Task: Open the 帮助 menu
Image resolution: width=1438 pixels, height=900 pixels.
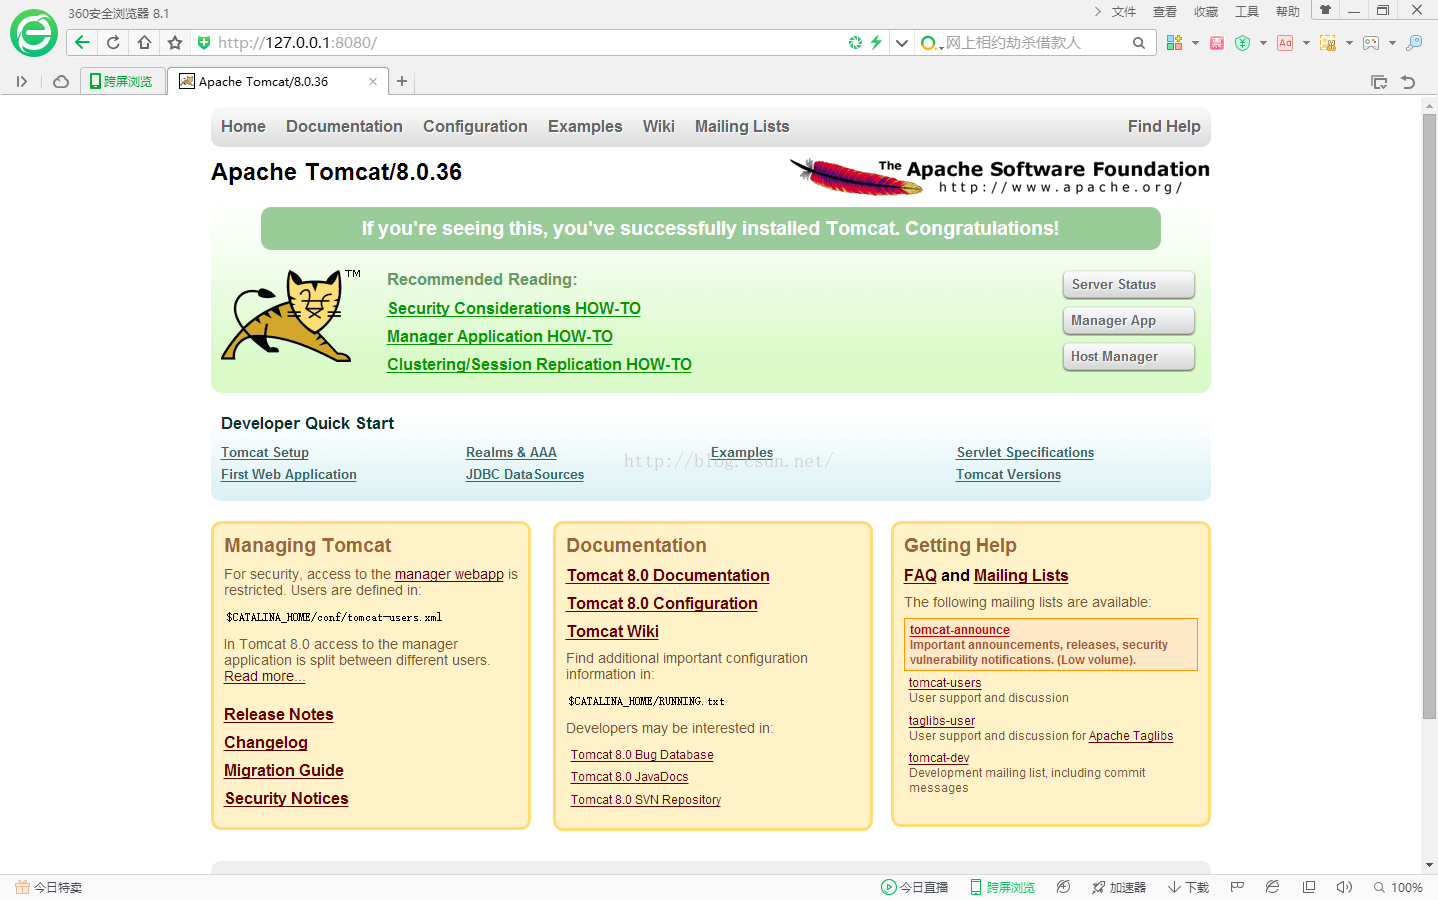Action: coord(1288,12)
